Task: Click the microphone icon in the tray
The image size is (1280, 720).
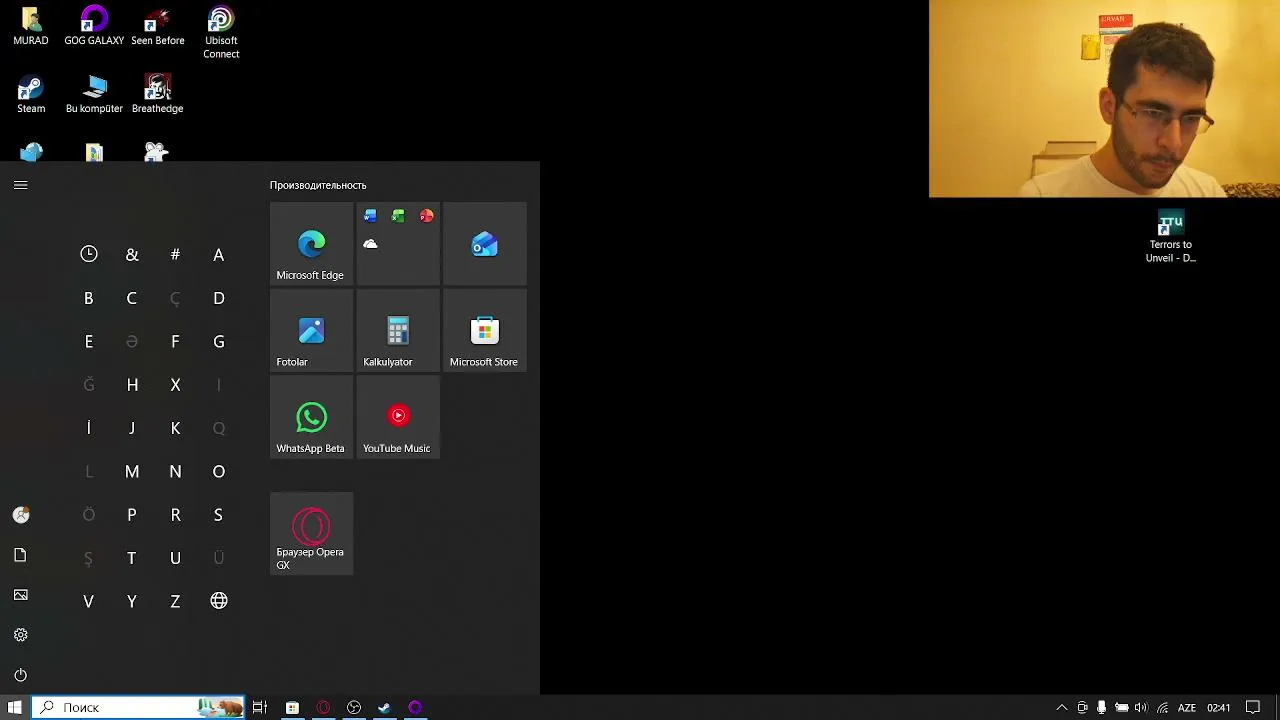Action: point(1102,707)
